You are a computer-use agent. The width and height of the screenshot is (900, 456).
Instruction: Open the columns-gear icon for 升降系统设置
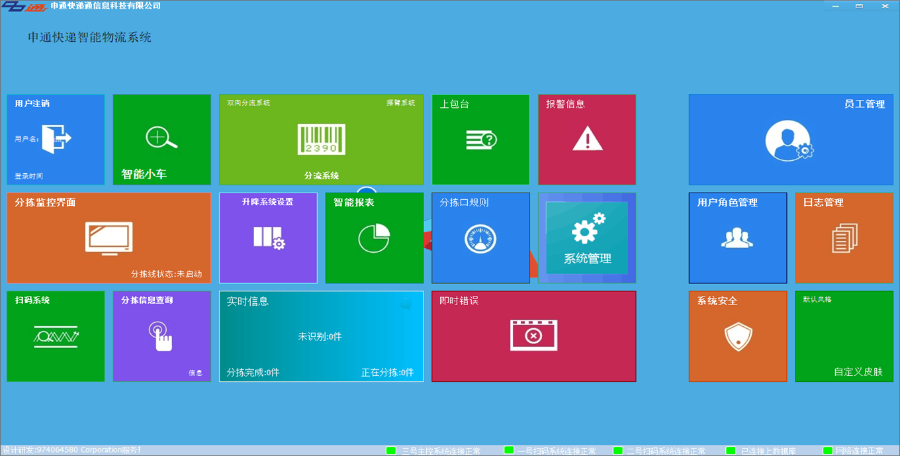pyautogui.click(x=269, y=238)
